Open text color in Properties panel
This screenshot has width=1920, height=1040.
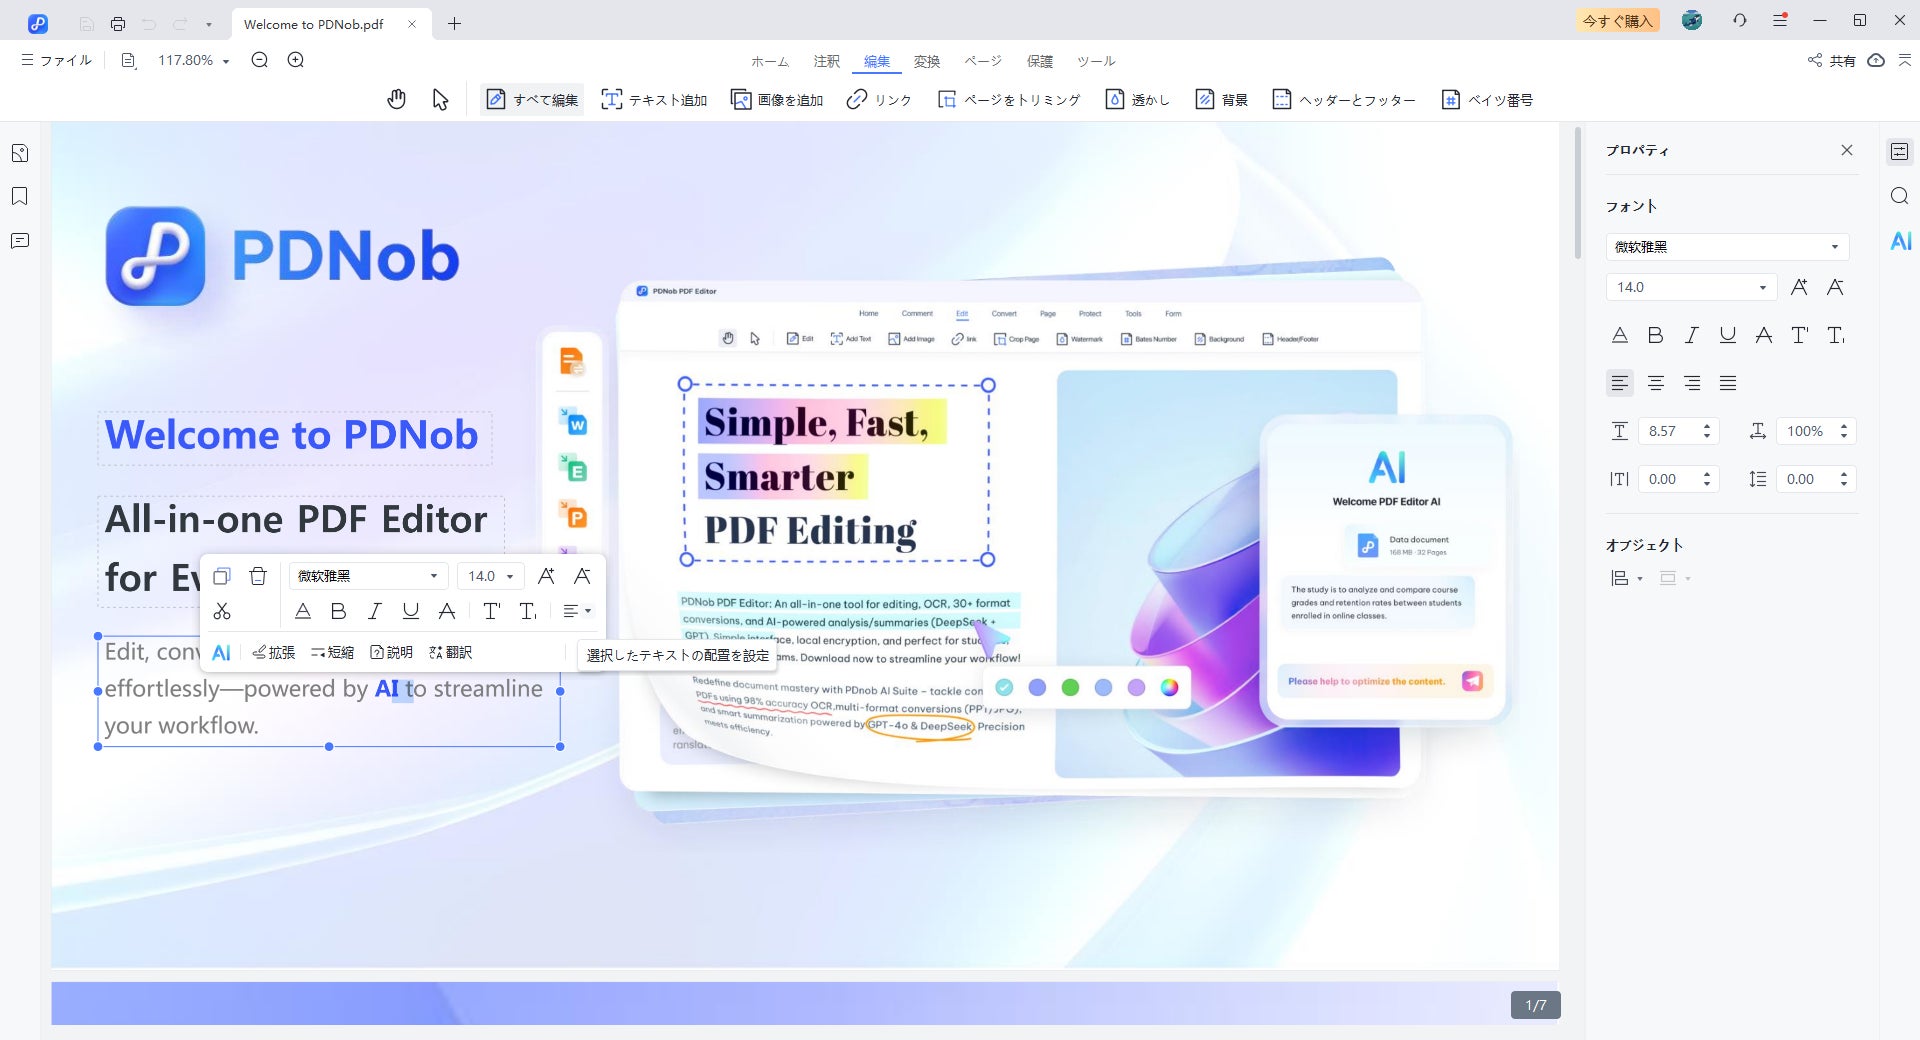pyautogui.click(x=1620, y=335)
